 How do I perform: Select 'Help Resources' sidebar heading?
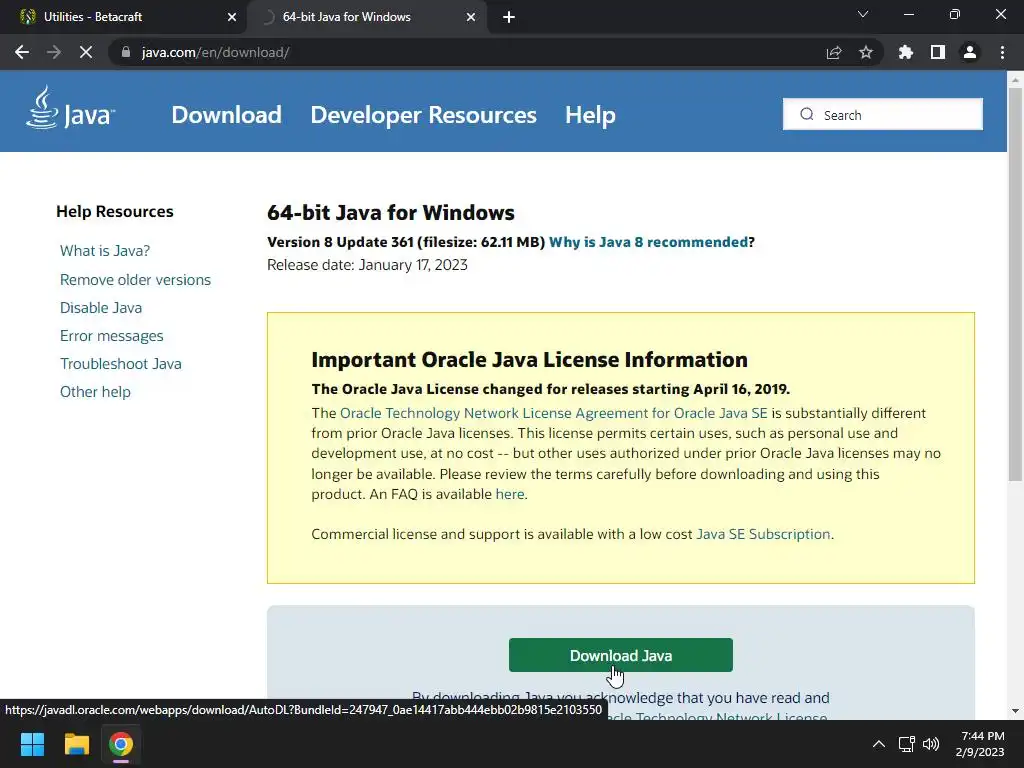click(115, 212)
